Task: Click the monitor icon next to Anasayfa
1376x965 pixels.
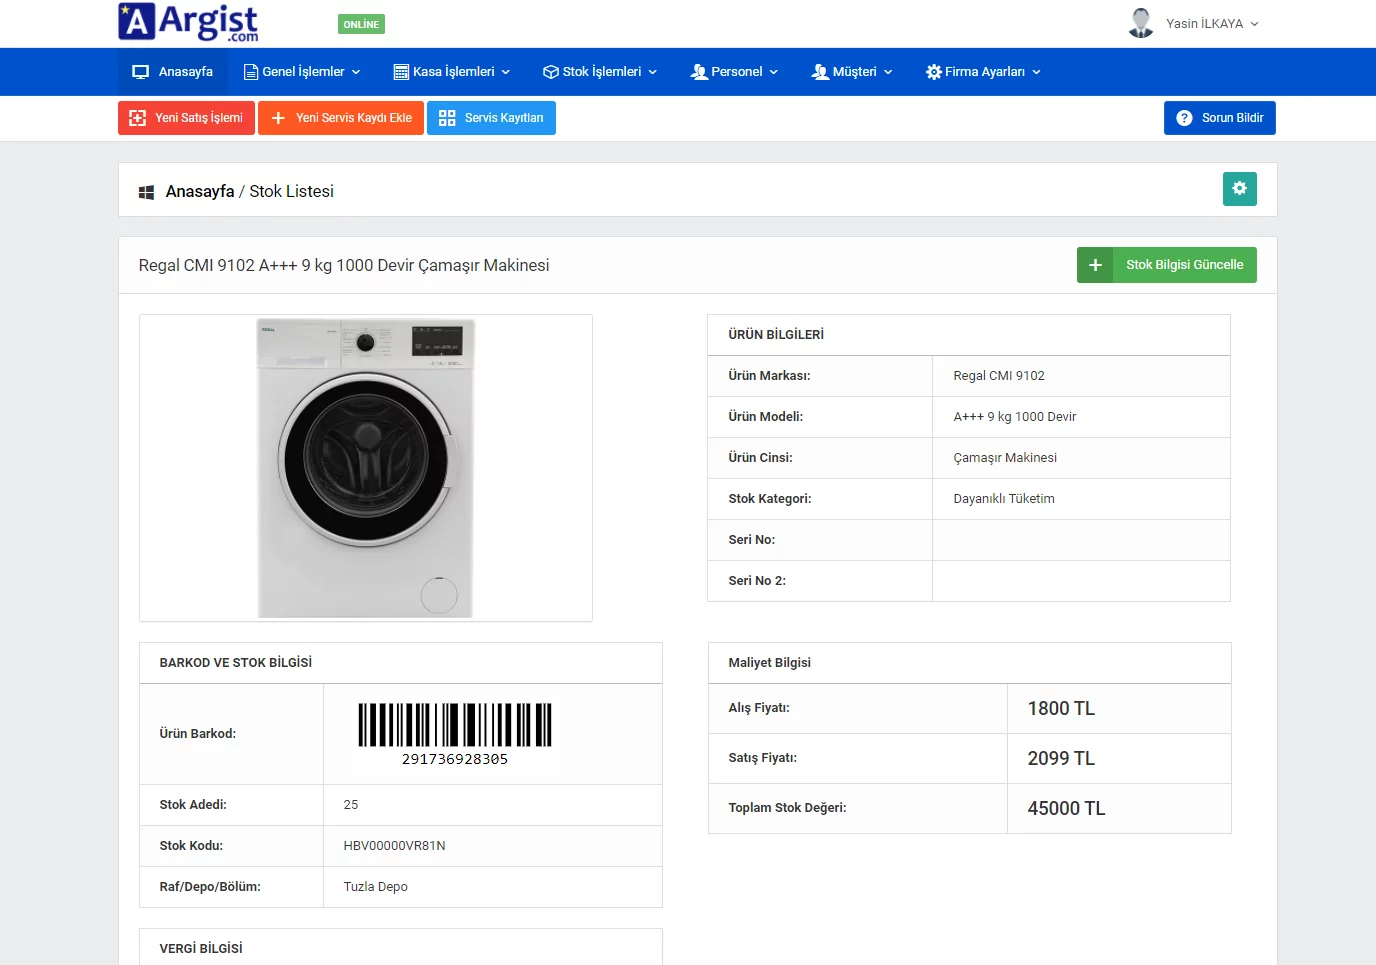Action: (x=141, y=72)
